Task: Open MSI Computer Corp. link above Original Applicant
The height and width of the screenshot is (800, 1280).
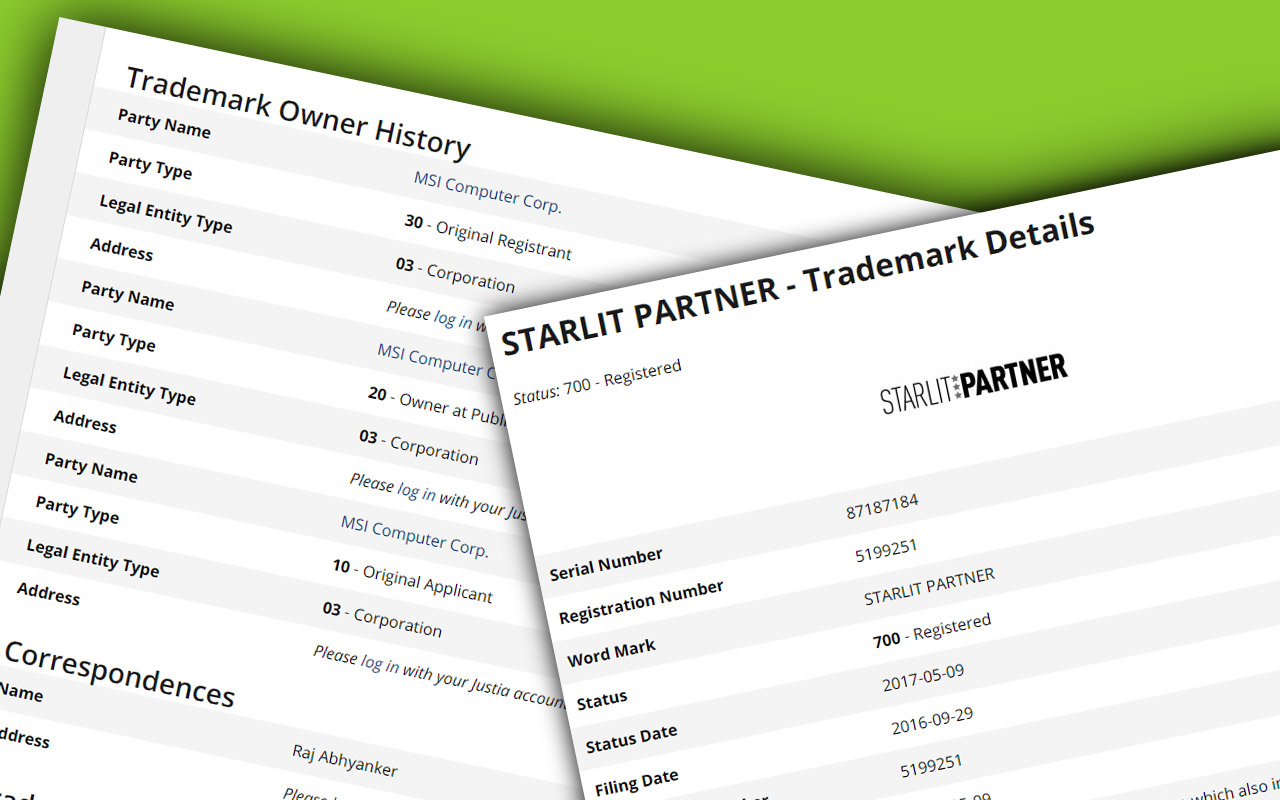Action: click(415, 536)
